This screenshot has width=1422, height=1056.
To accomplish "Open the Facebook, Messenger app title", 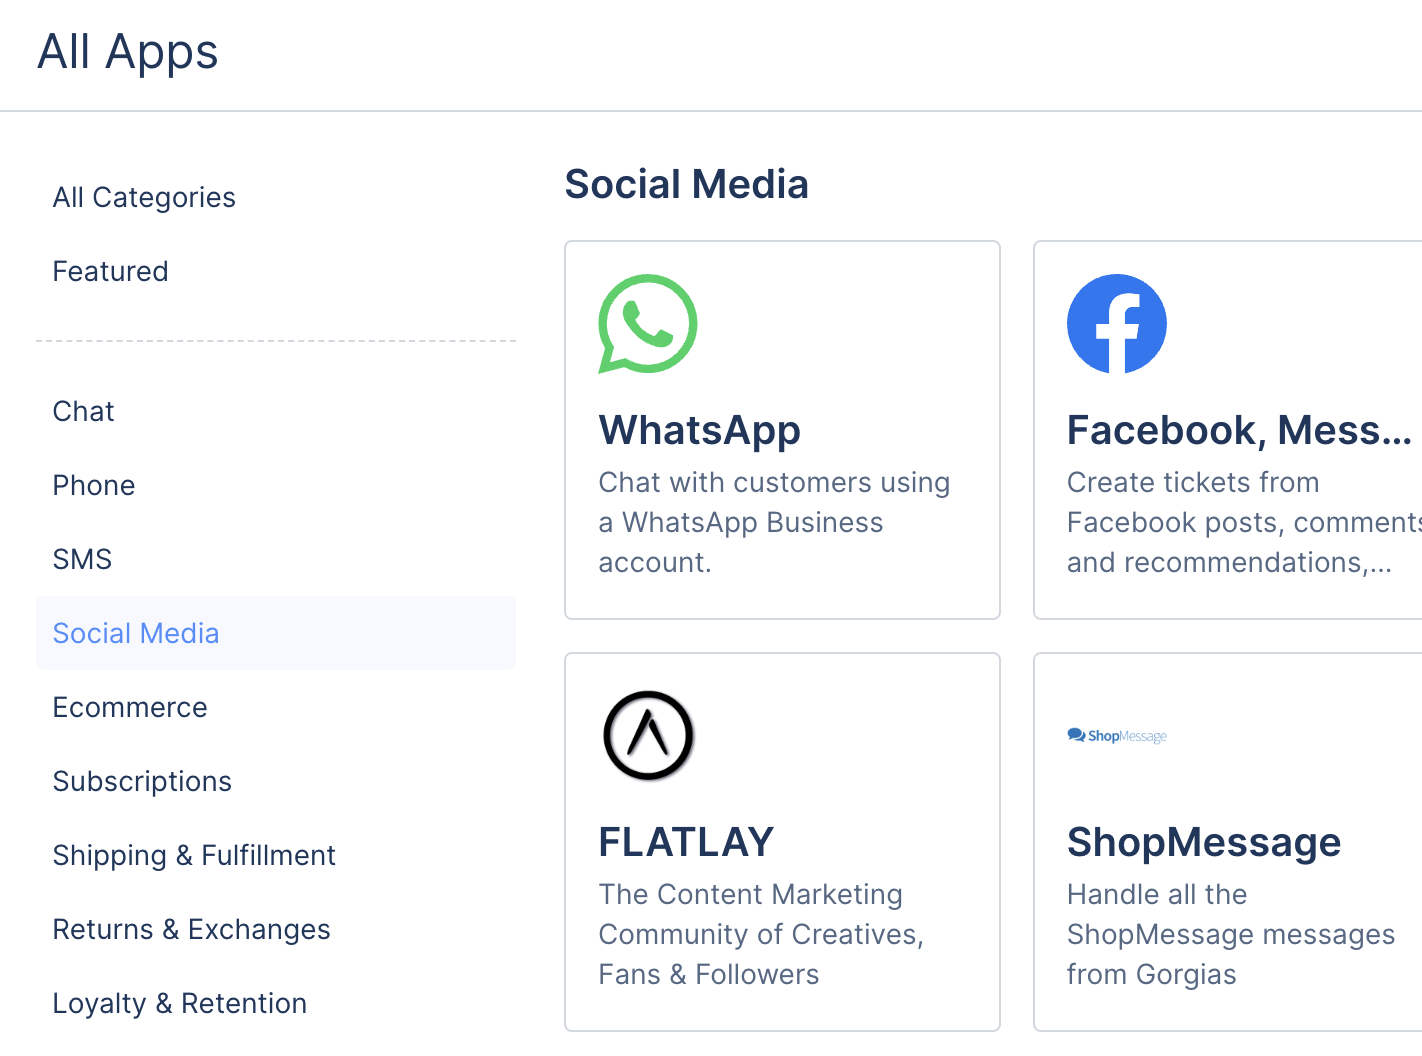I will (1239, 430).
